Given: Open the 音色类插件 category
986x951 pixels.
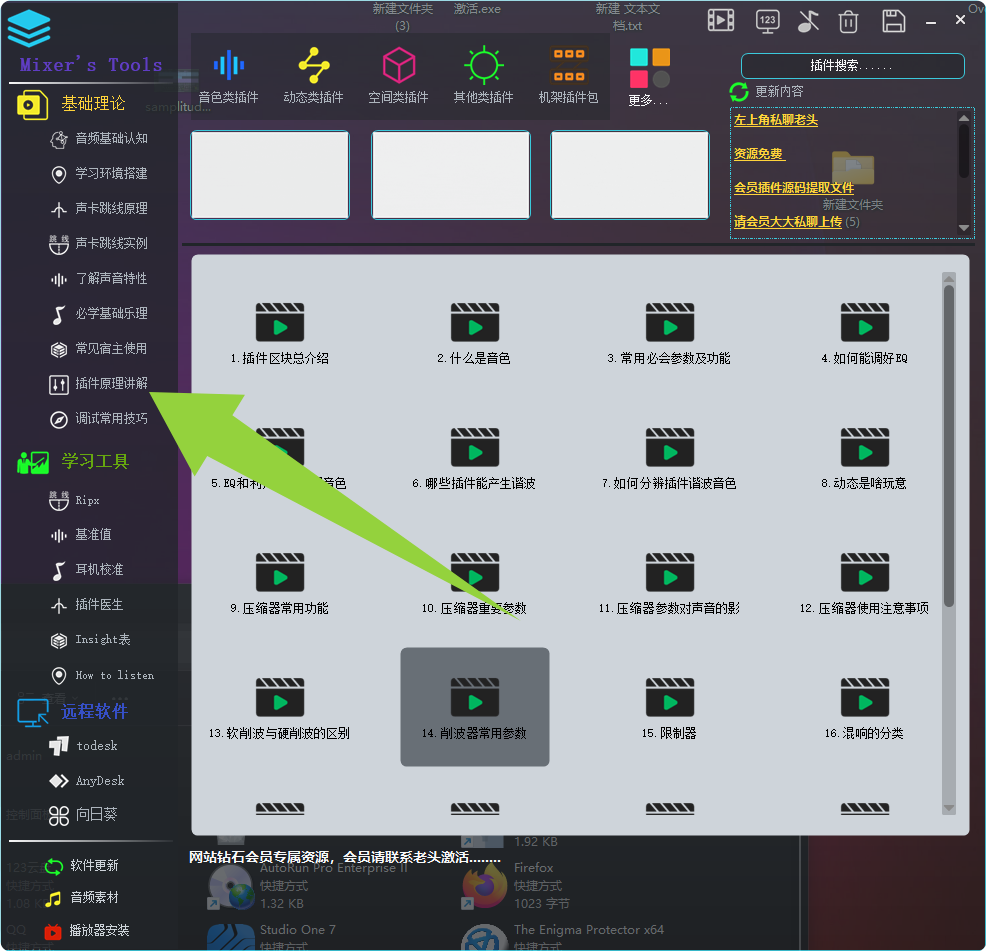Looking at the screenshot, I should click(228, 75).
